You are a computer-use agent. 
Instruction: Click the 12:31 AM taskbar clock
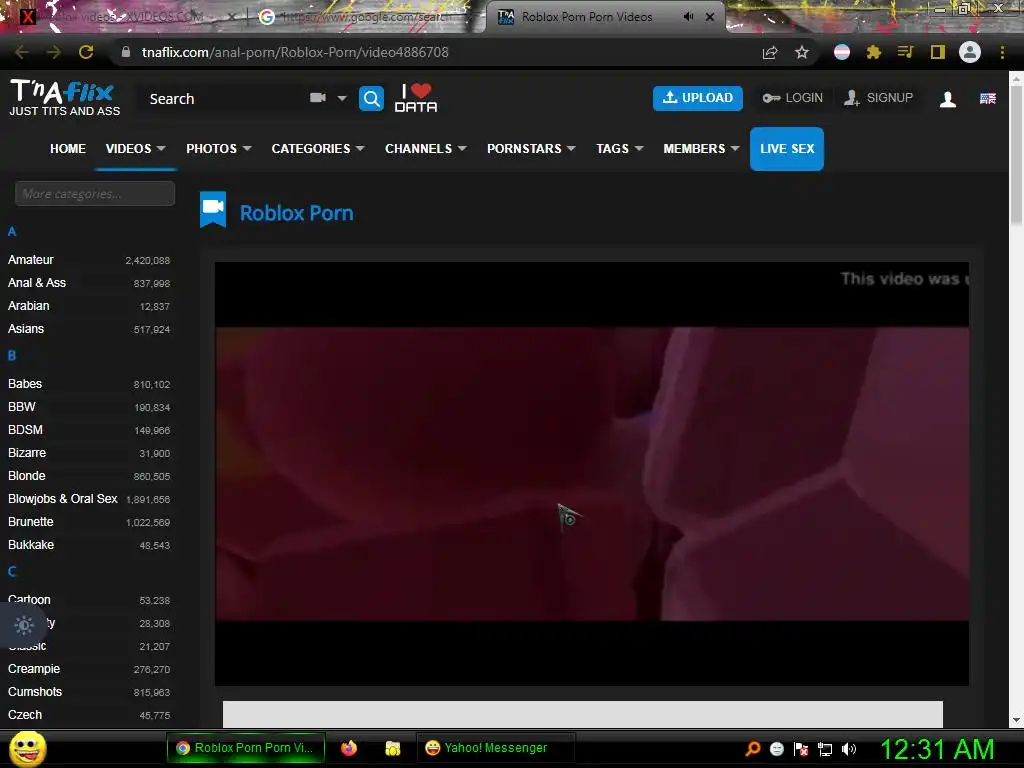point(937,749)
